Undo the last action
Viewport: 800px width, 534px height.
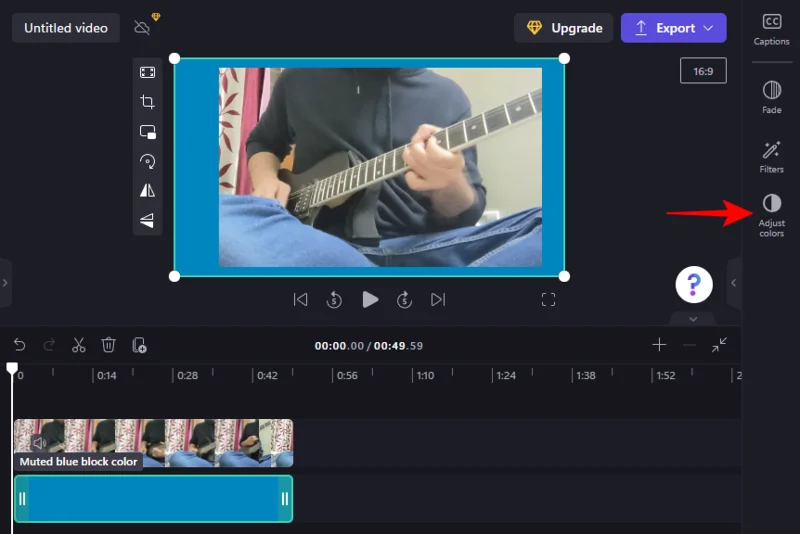[19, 345]
